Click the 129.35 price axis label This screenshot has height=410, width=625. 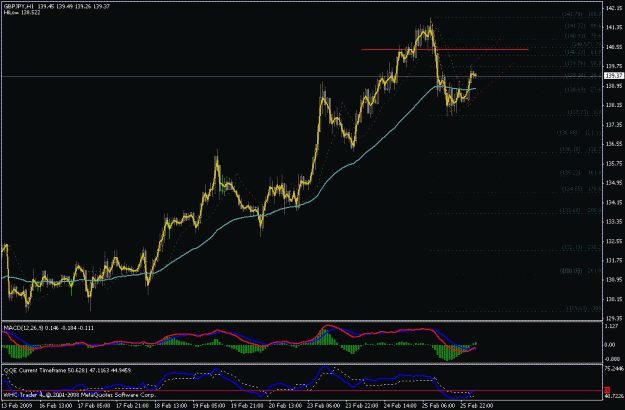[x=614, y=318]
